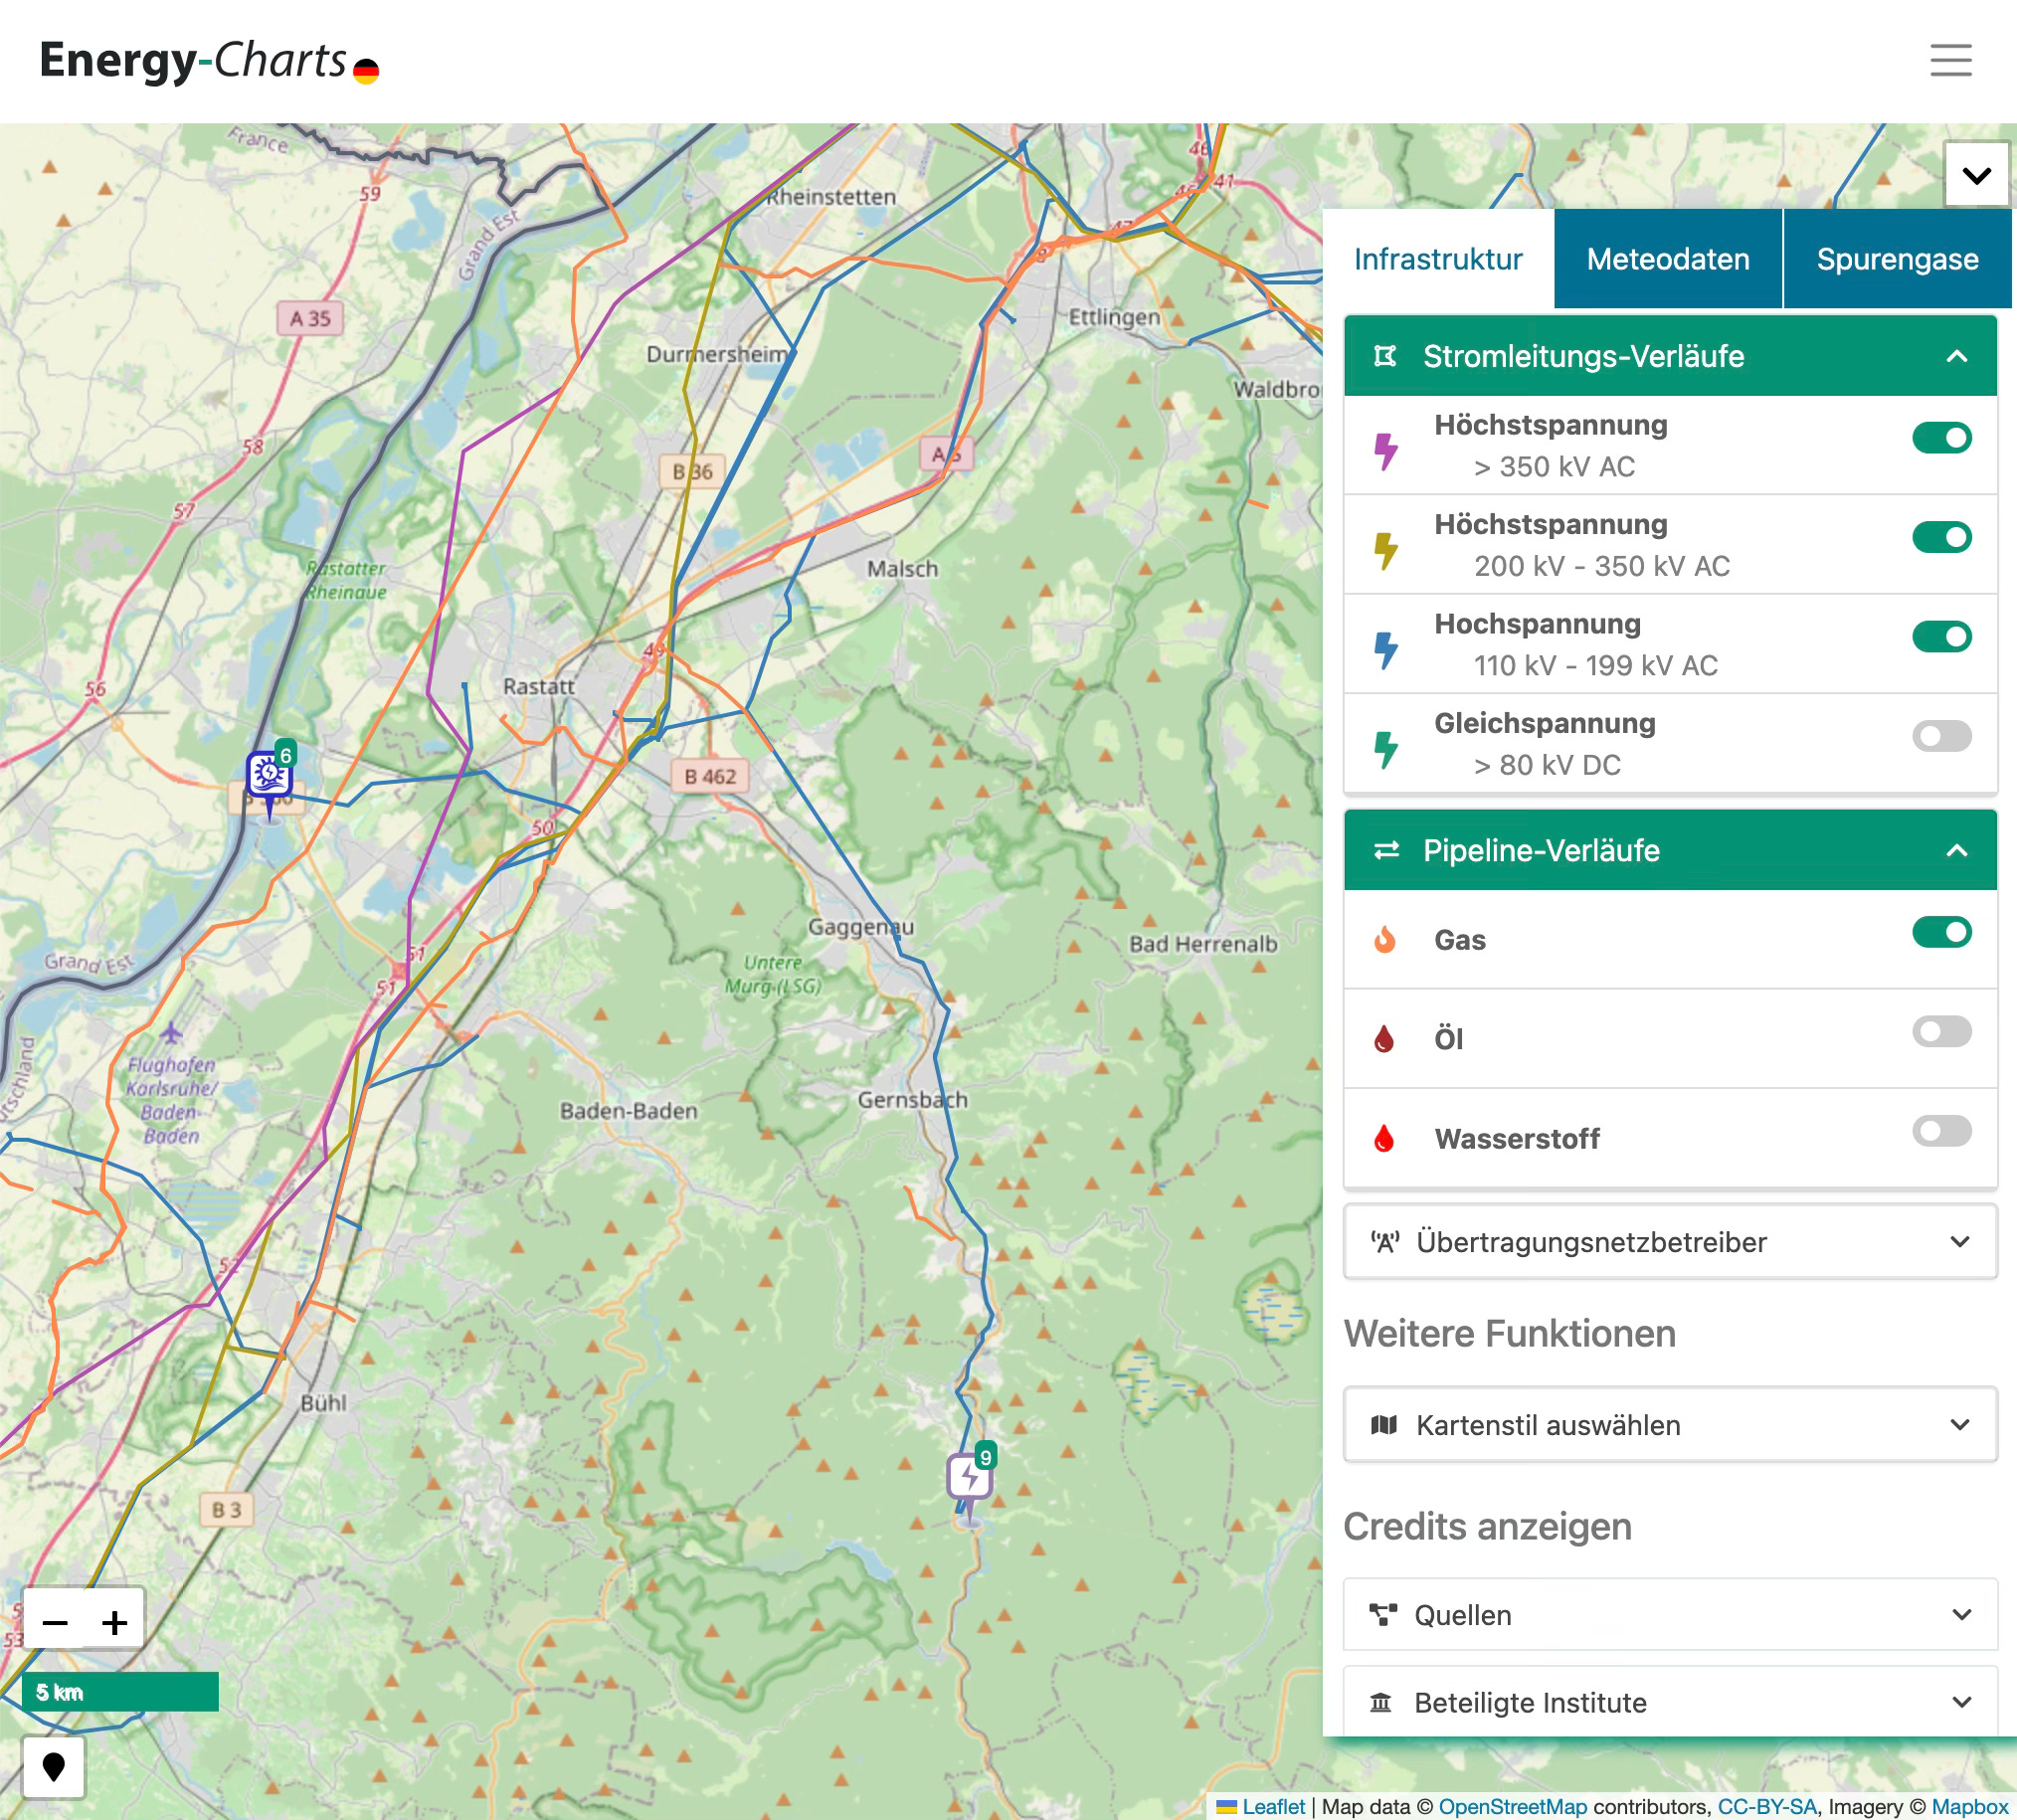Click the Stromleitungs-Verläufe grid icon
The width and height of the screenshot is (2017, 1820).
(x=1385, y=356)
